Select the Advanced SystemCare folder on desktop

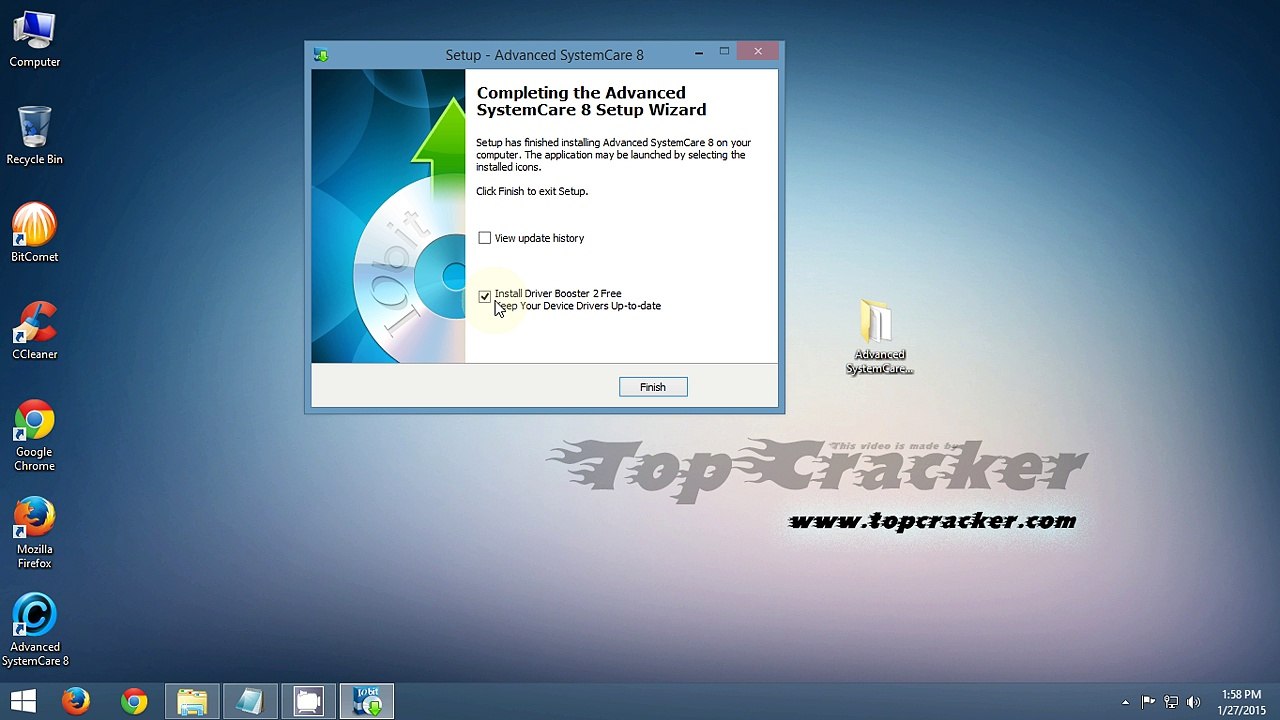pos(880,338)
